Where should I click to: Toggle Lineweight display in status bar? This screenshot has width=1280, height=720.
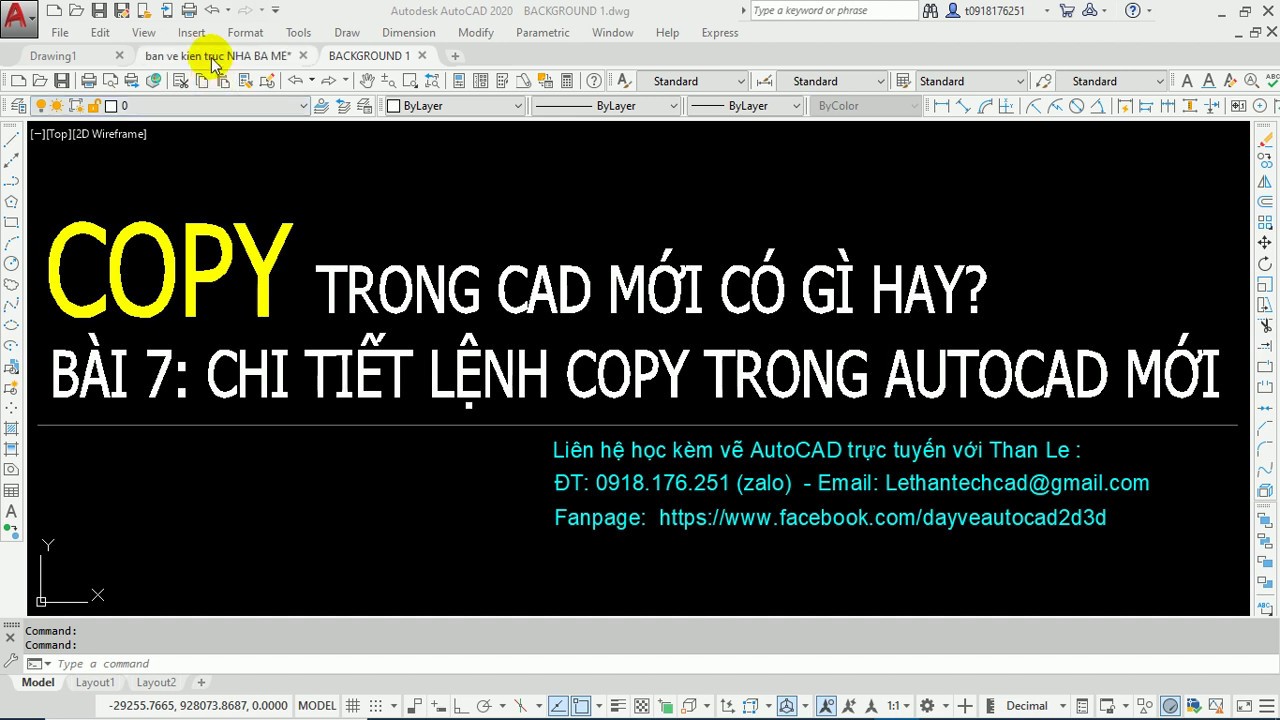[618, 706]
